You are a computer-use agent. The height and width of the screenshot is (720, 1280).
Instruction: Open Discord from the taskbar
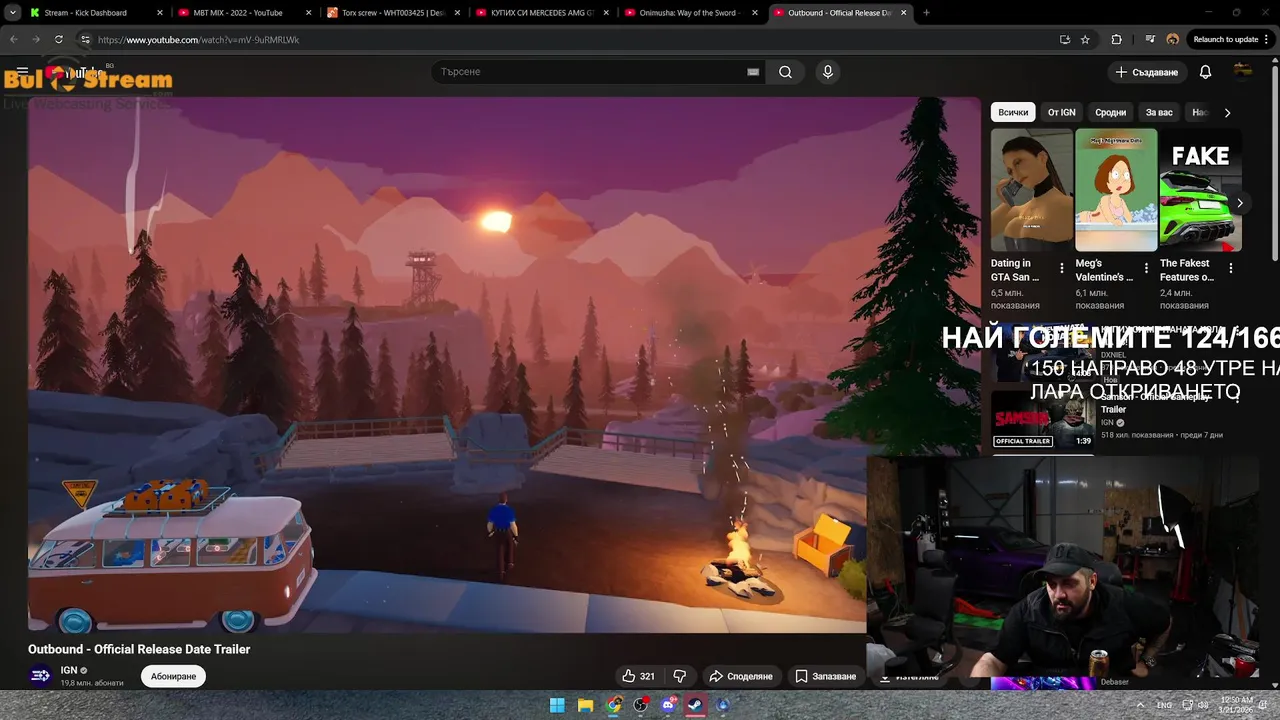(668, 705)
